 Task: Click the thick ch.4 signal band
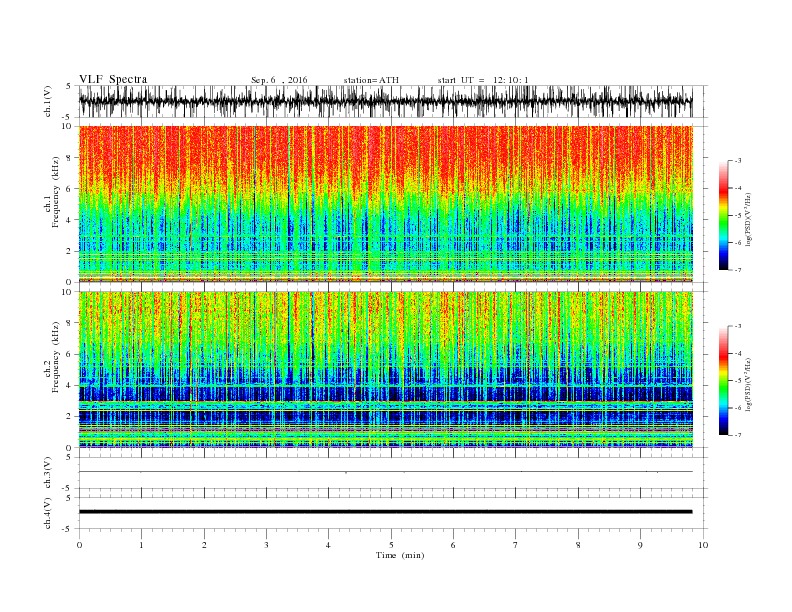click(385, 512)
